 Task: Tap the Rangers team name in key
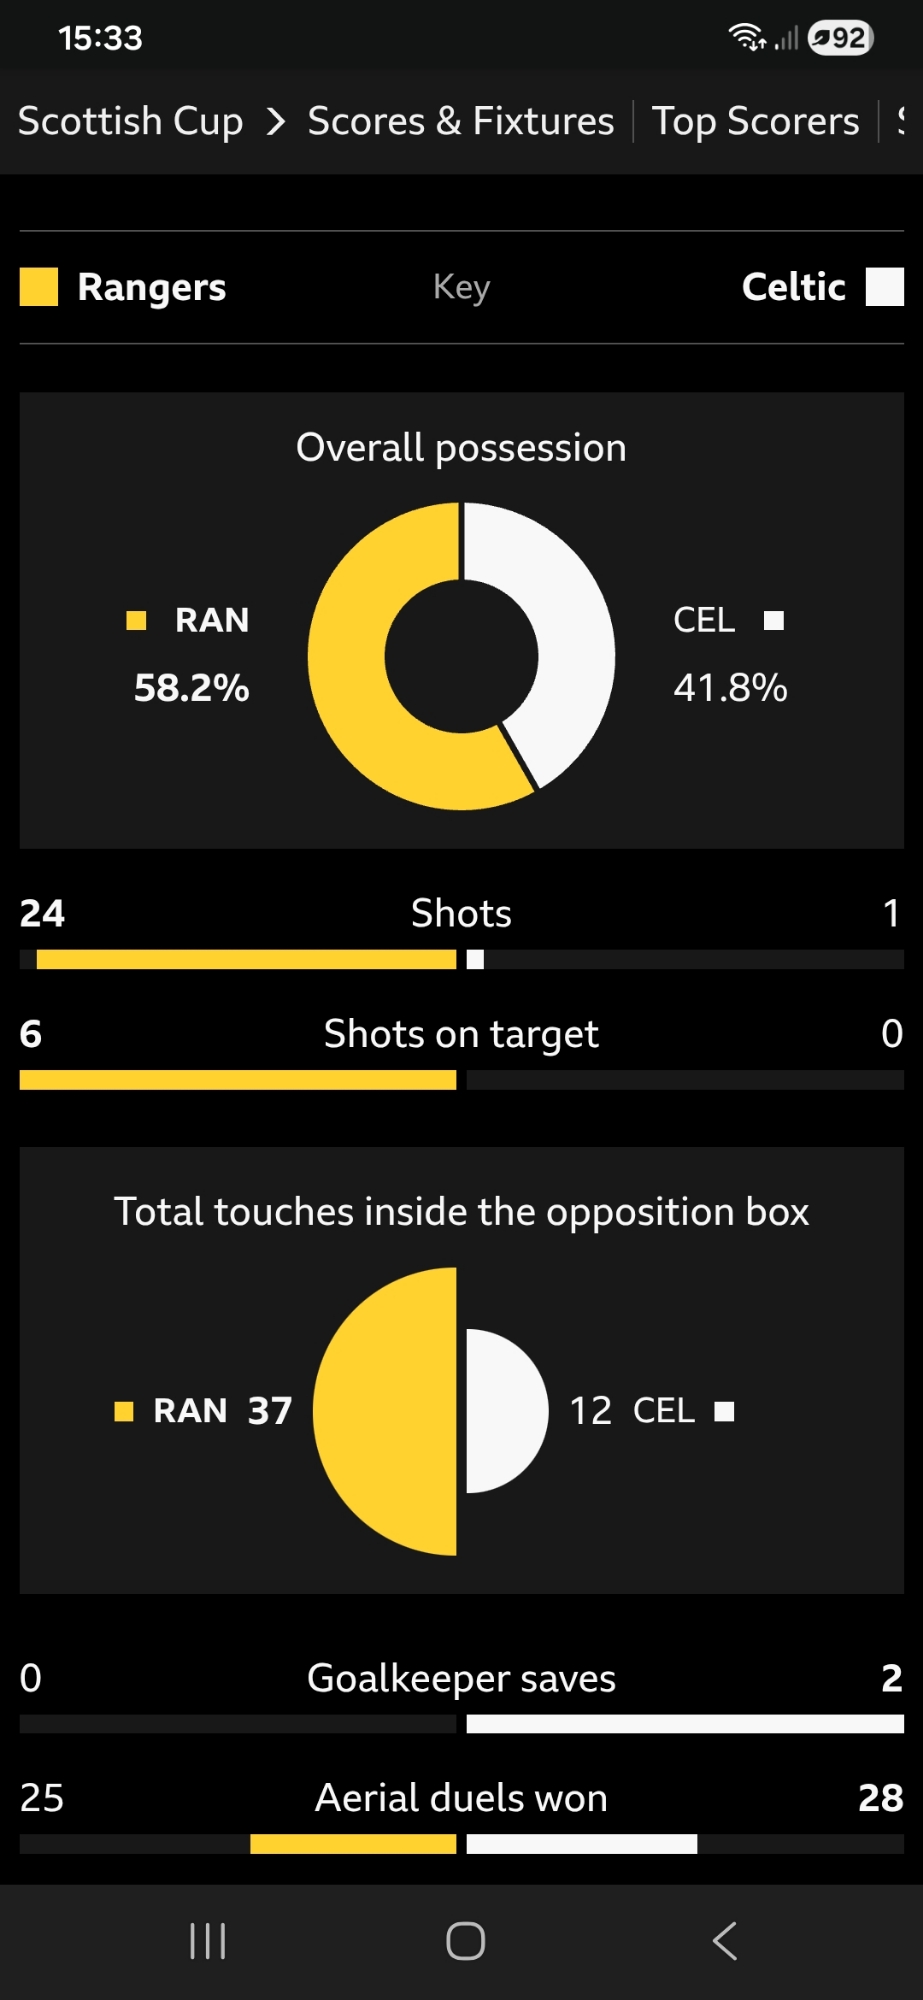click(x=152, y=287)
